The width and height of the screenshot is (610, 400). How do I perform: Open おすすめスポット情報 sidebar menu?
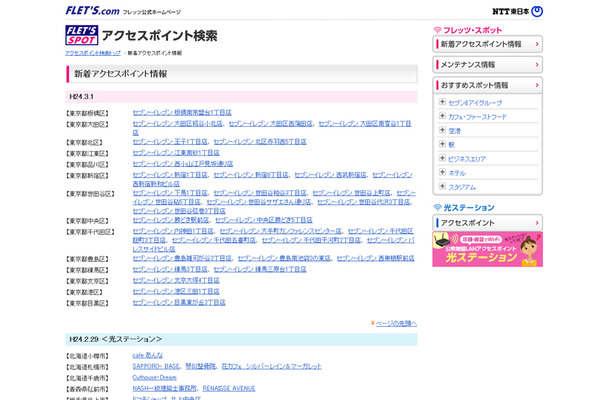click(x=487, y=85)
